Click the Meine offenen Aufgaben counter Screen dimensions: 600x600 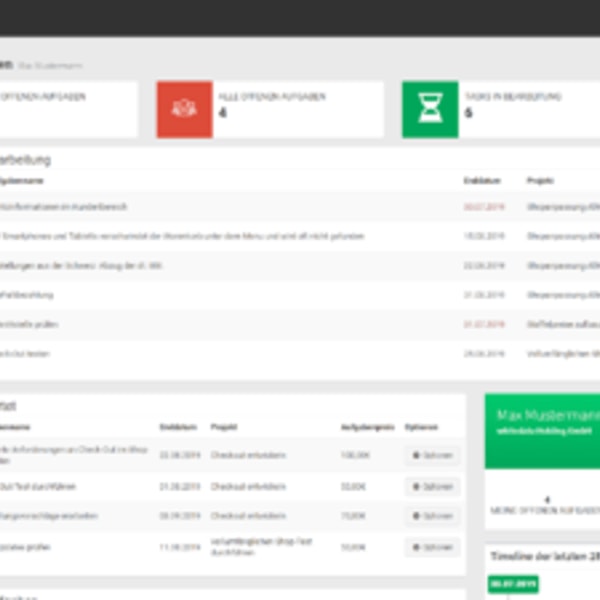[546, 505]
